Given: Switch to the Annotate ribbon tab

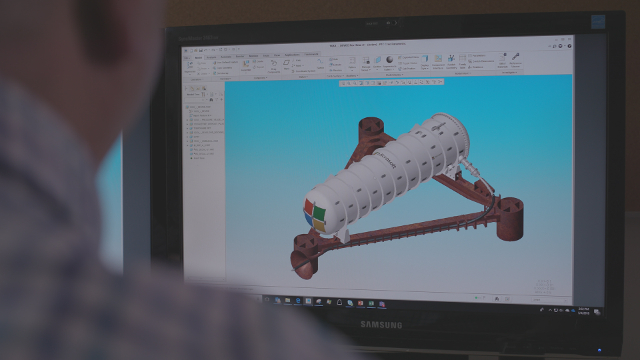Looking at the screenshot, I should [226, 57].
